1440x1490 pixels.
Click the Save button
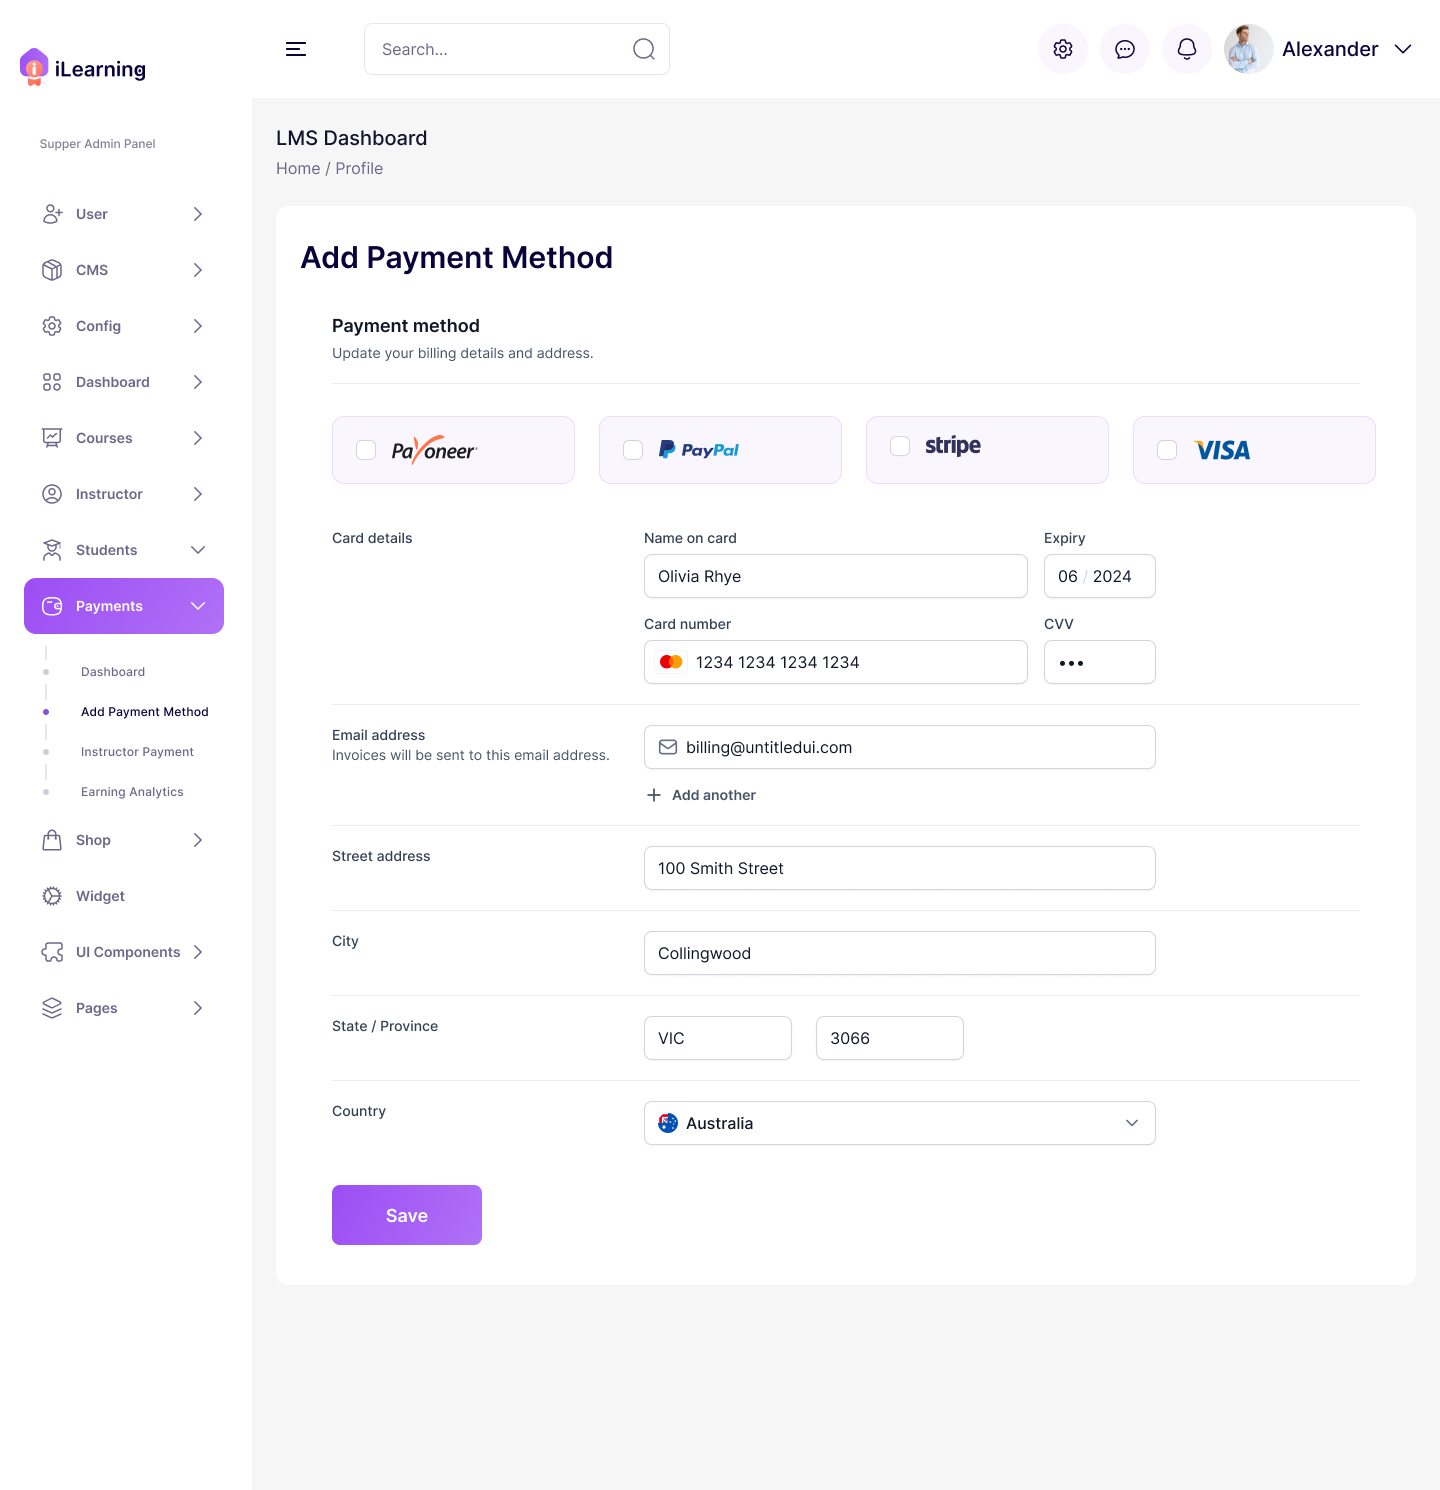[407, 1215]
